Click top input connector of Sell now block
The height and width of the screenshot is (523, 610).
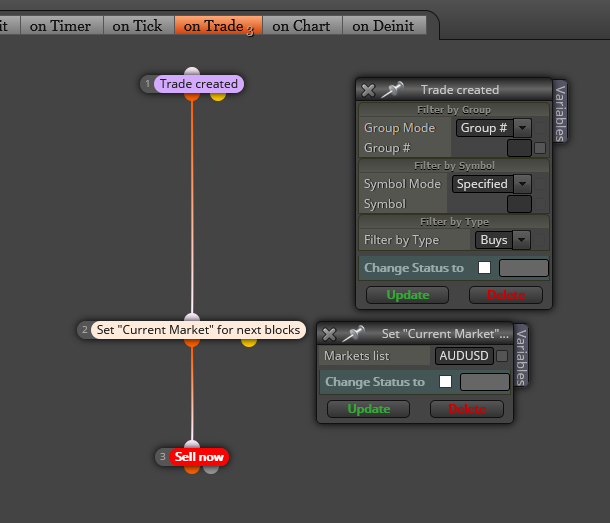192,444
